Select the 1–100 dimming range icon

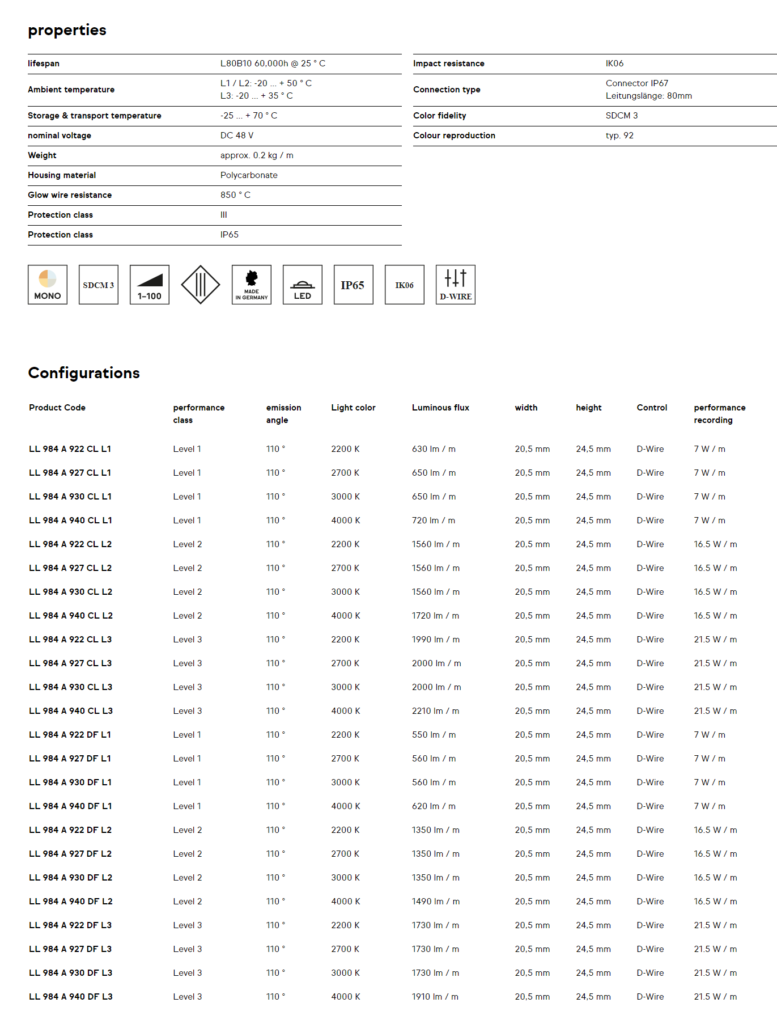coord(149,285)
